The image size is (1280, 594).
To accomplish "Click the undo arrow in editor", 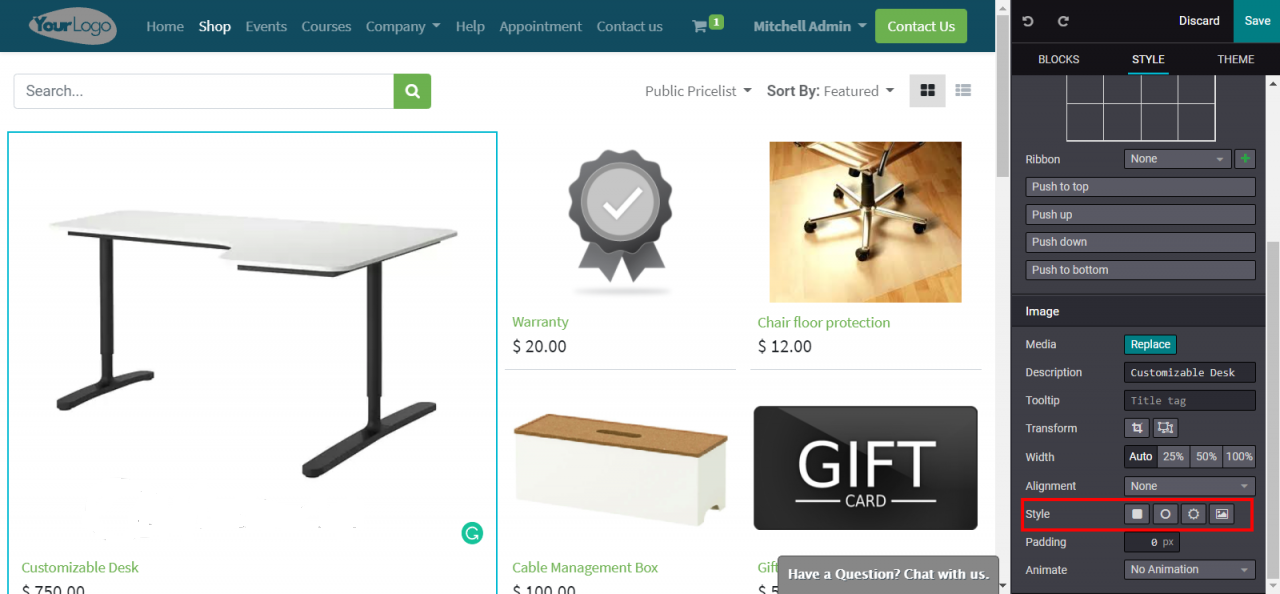I will pyautogui.click(x=1029, y=21).
